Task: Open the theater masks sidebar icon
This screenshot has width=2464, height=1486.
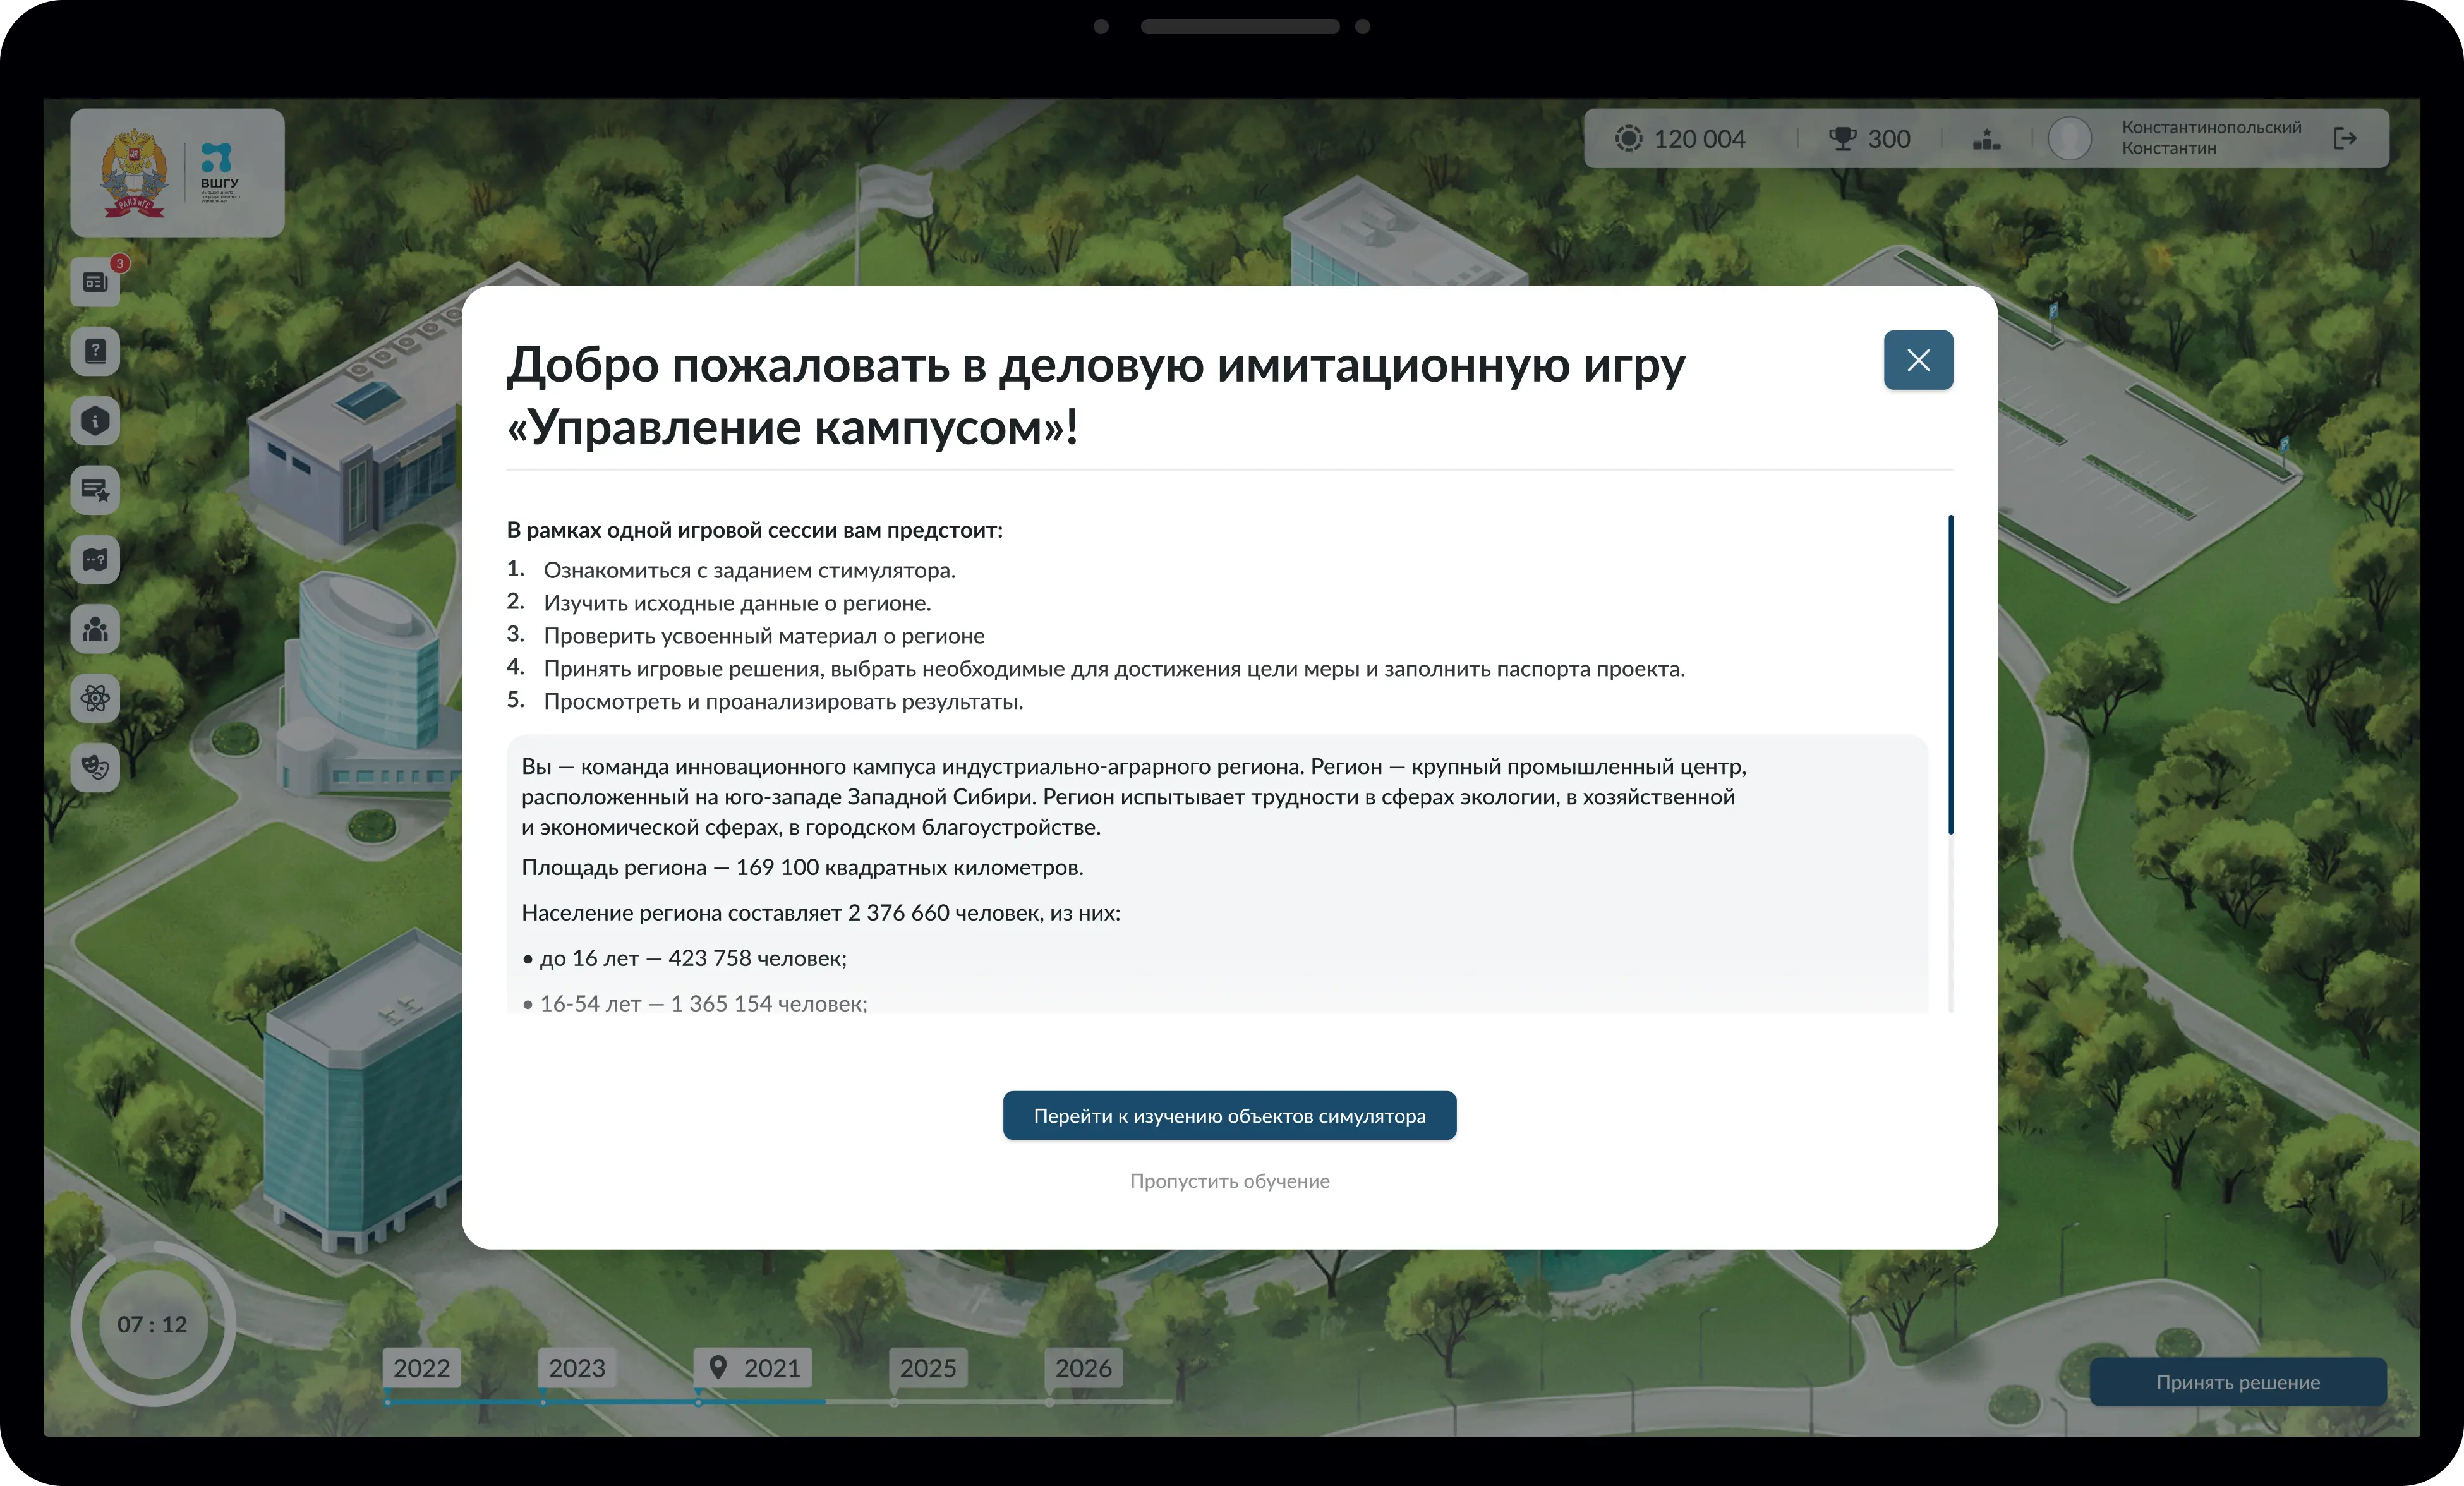Action: (x=95, y=767)
